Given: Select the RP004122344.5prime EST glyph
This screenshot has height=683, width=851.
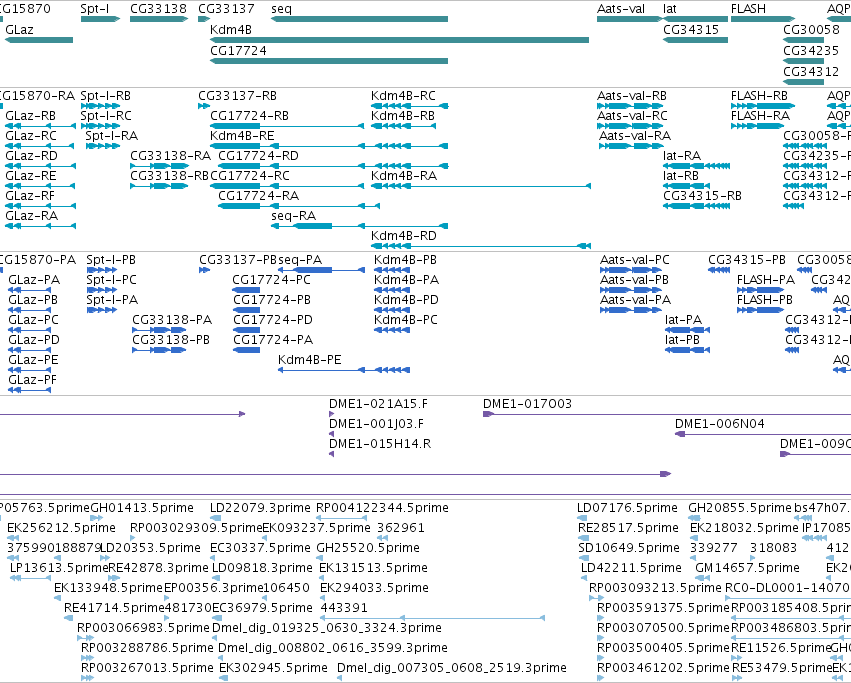Looking at the screenshot, I should tap(340, 518).
